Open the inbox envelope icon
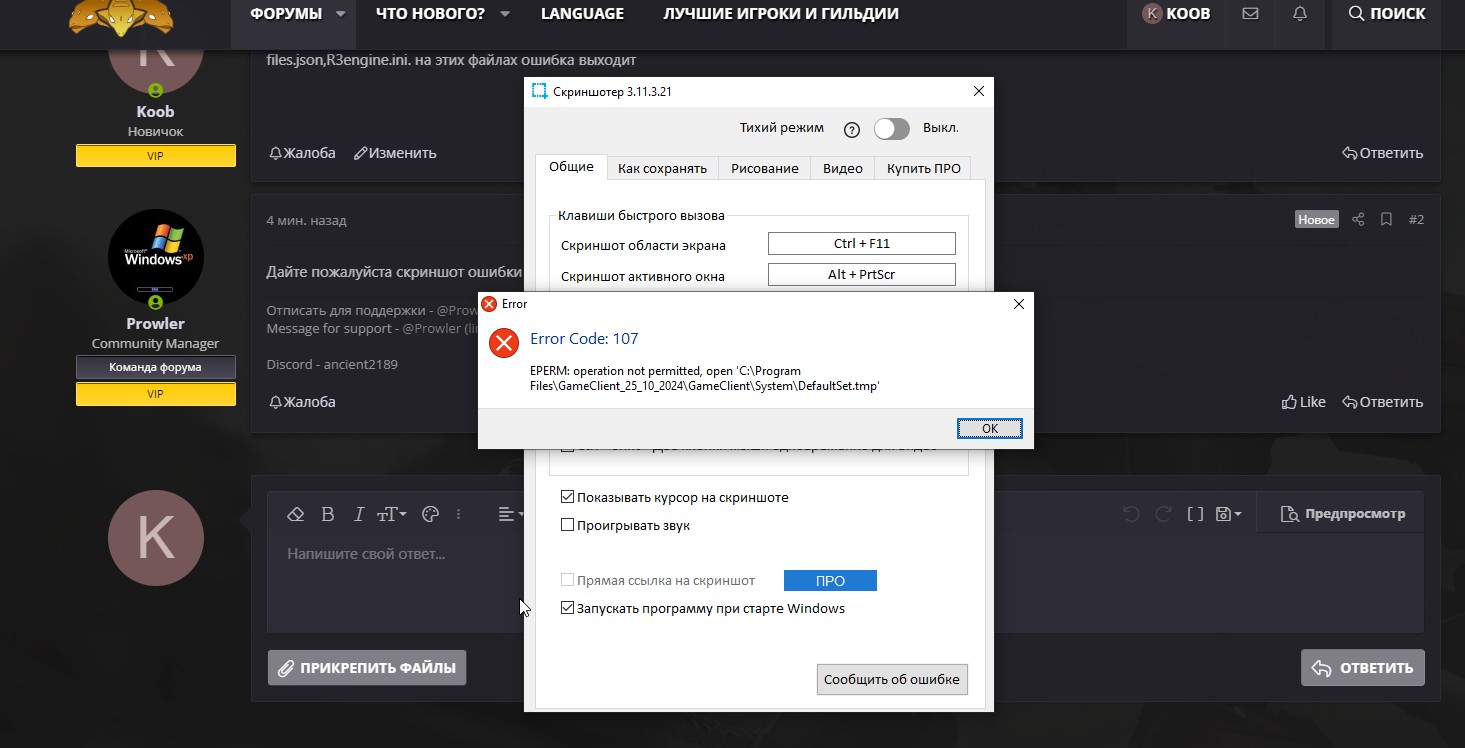Screen dimensions: 1465x748 click(1250, 14)
